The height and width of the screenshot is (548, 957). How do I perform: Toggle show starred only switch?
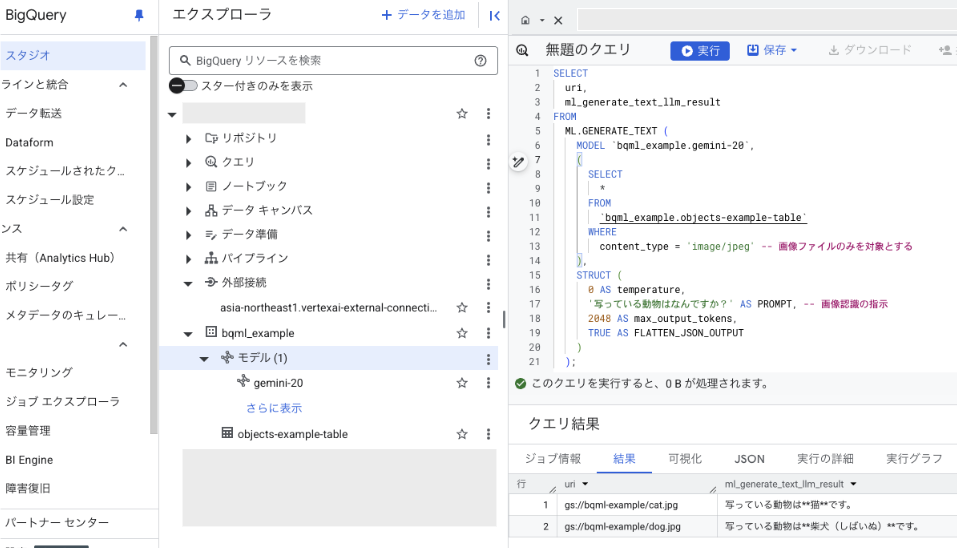tap(184, 86)
